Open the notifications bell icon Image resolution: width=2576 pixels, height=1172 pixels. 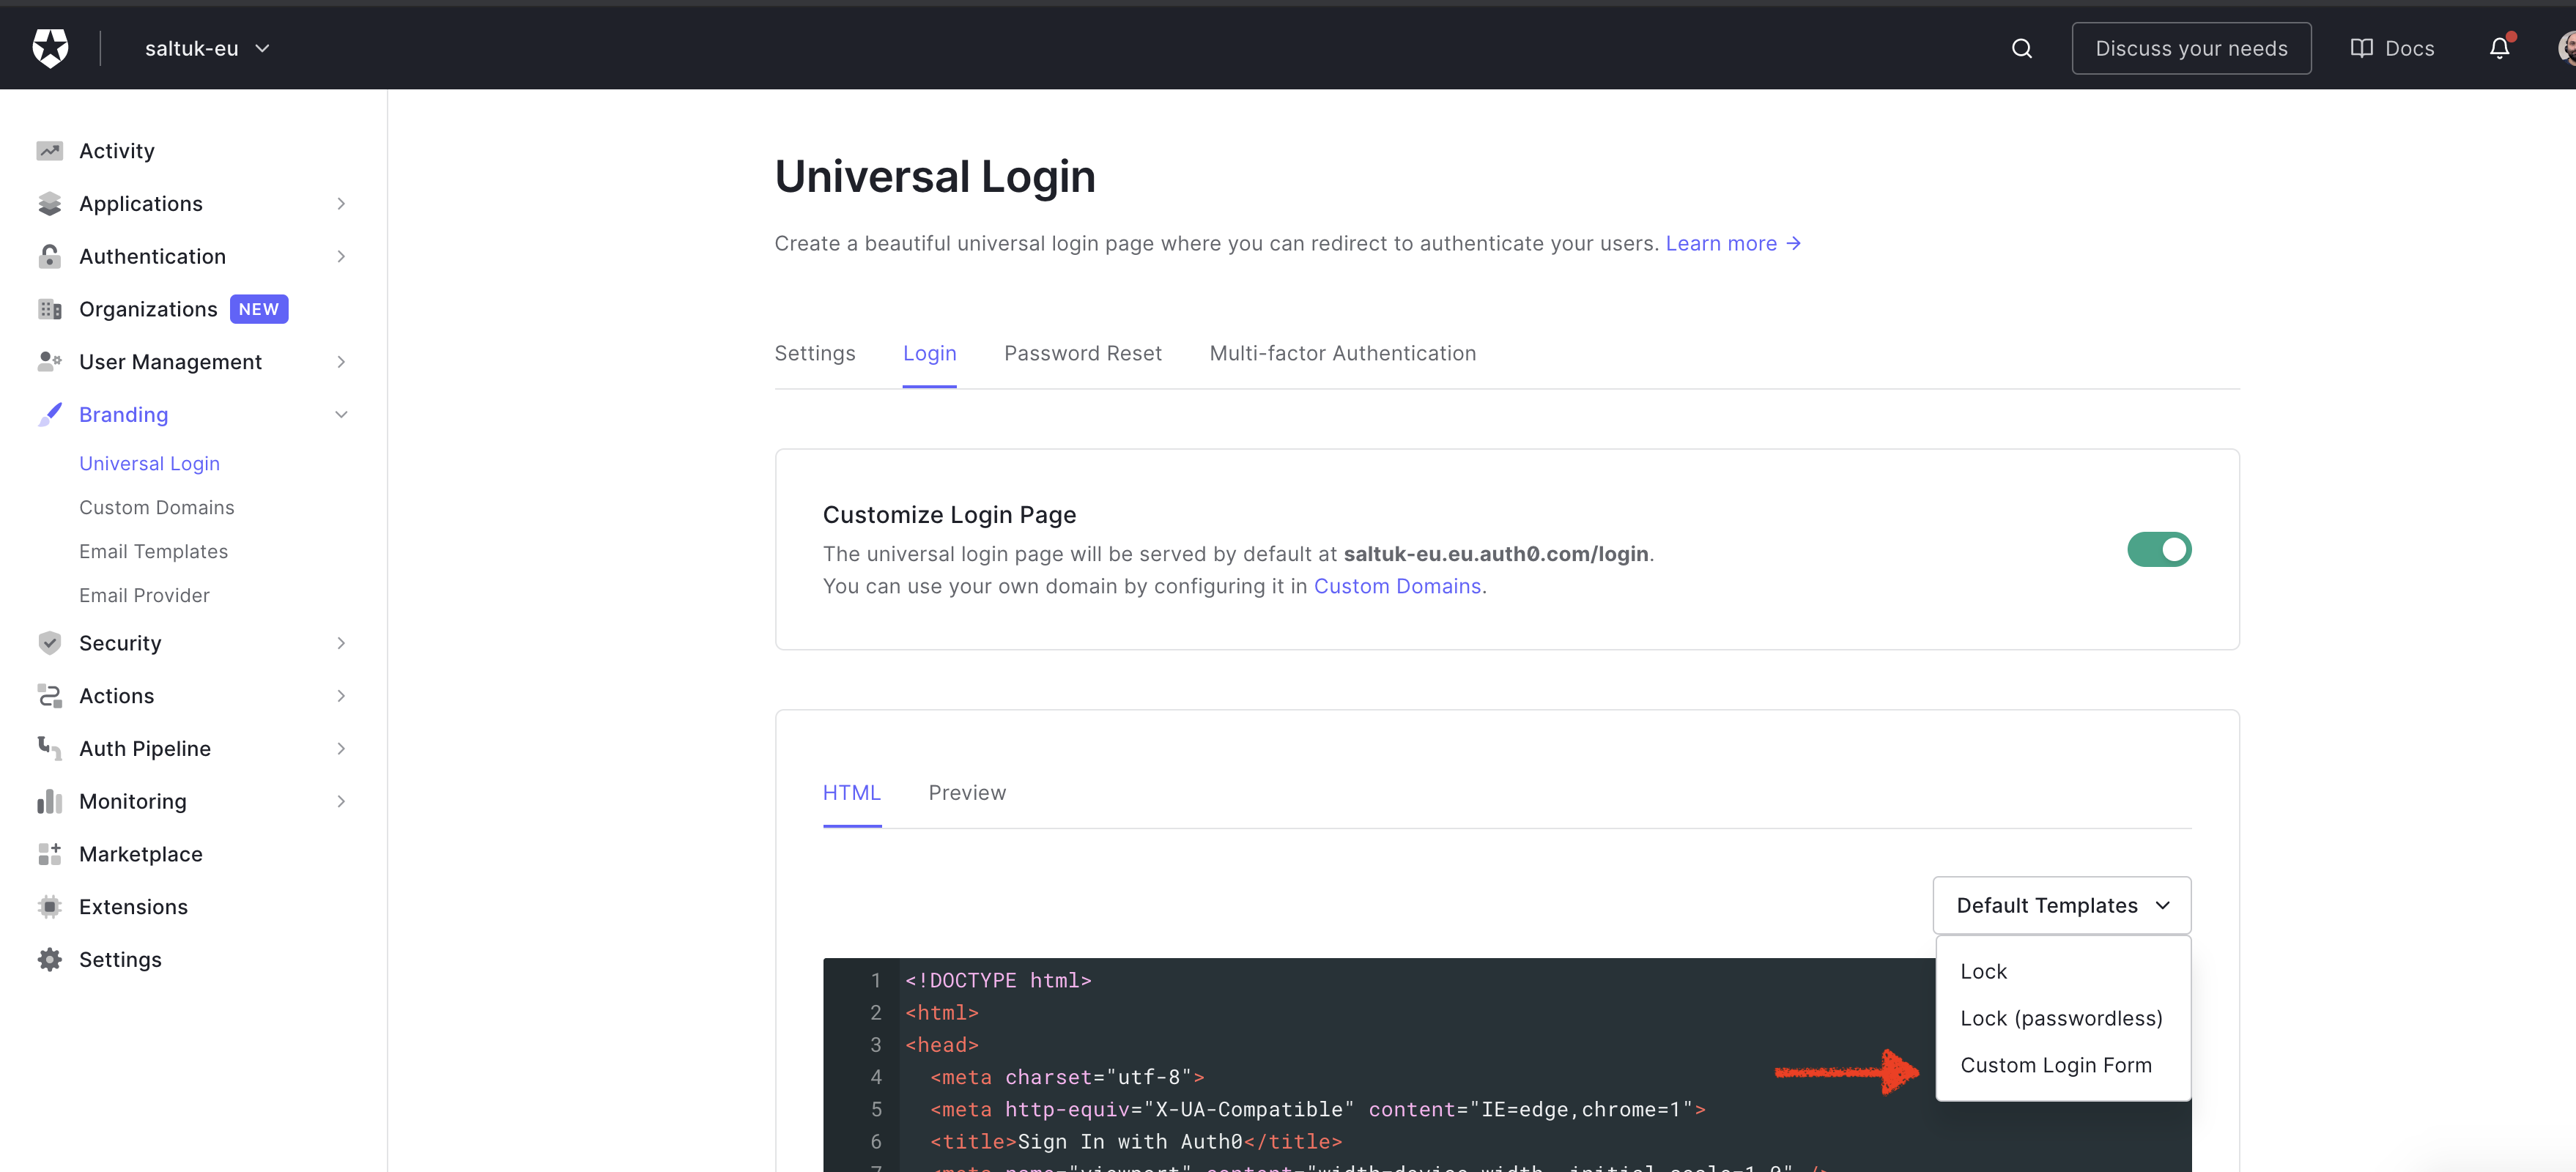(2499, 48)
